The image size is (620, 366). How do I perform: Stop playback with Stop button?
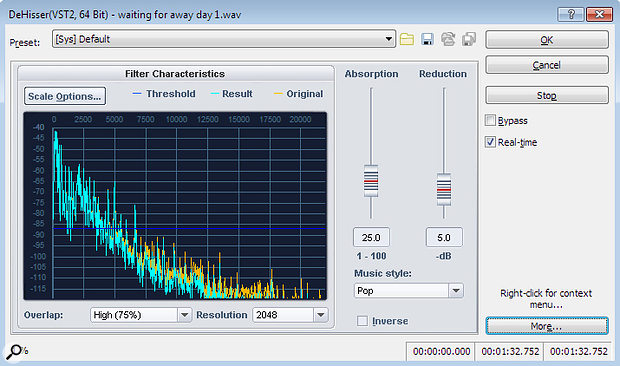pos(547,95)
